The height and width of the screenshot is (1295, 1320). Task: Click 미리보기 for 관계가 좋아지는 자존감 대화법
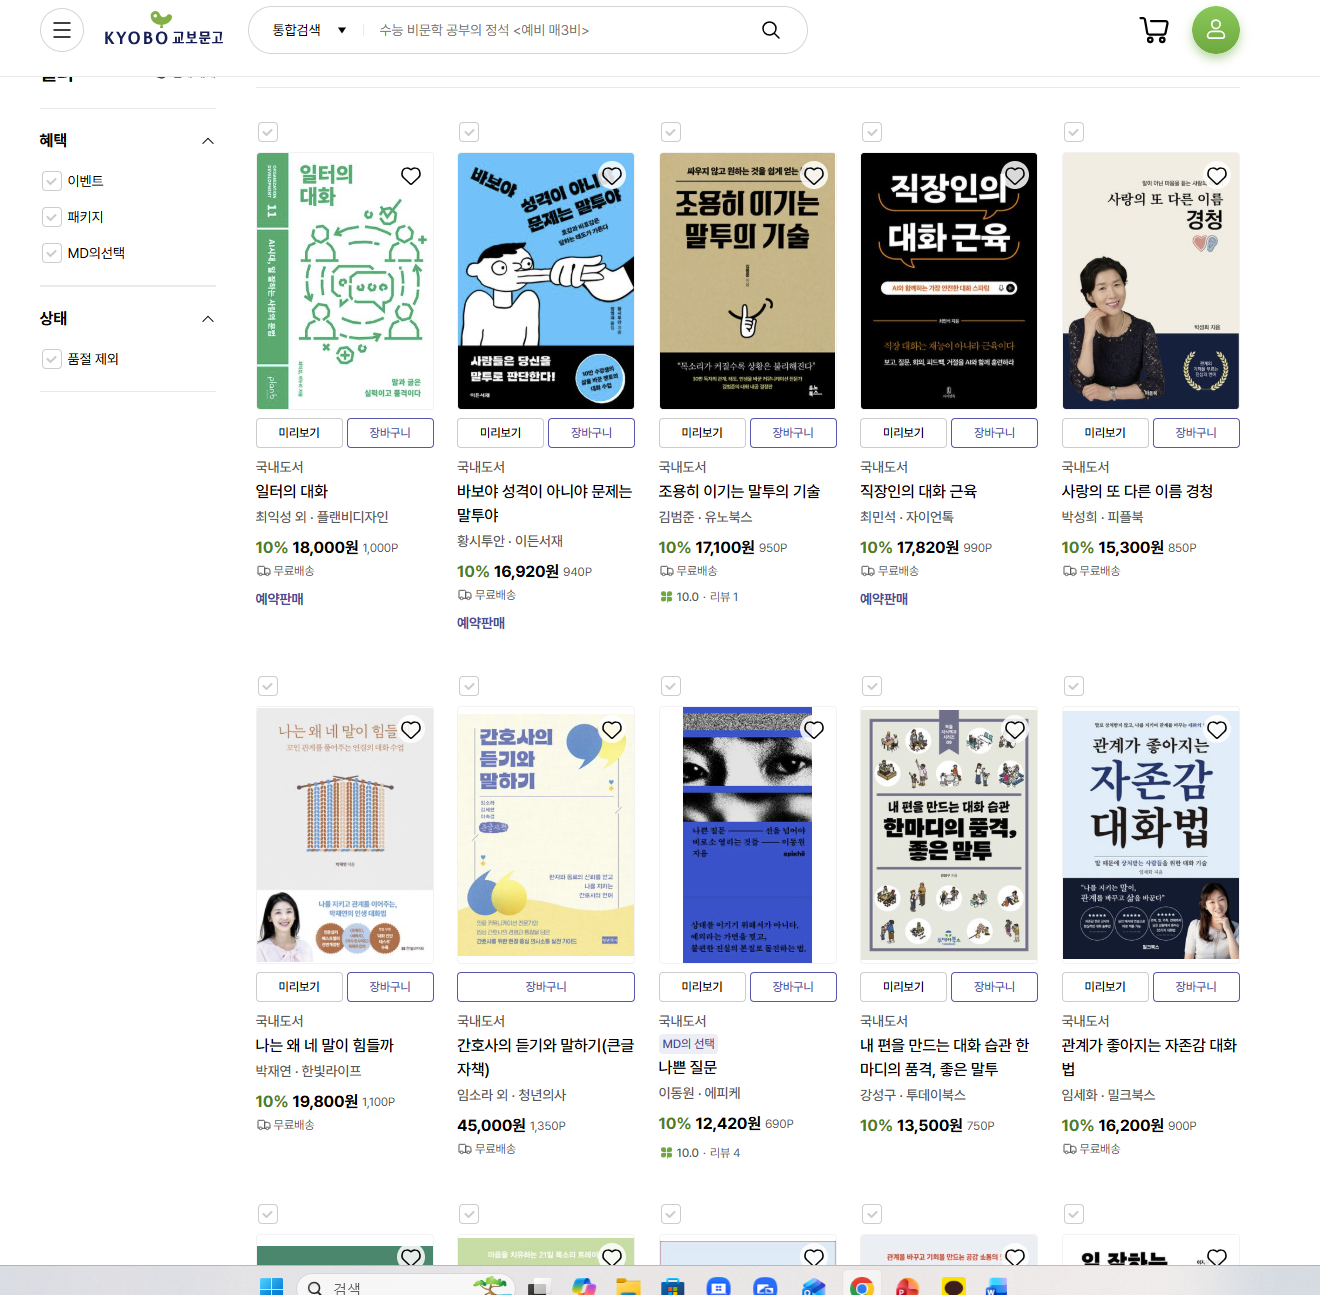click(x=1105, y=987)
